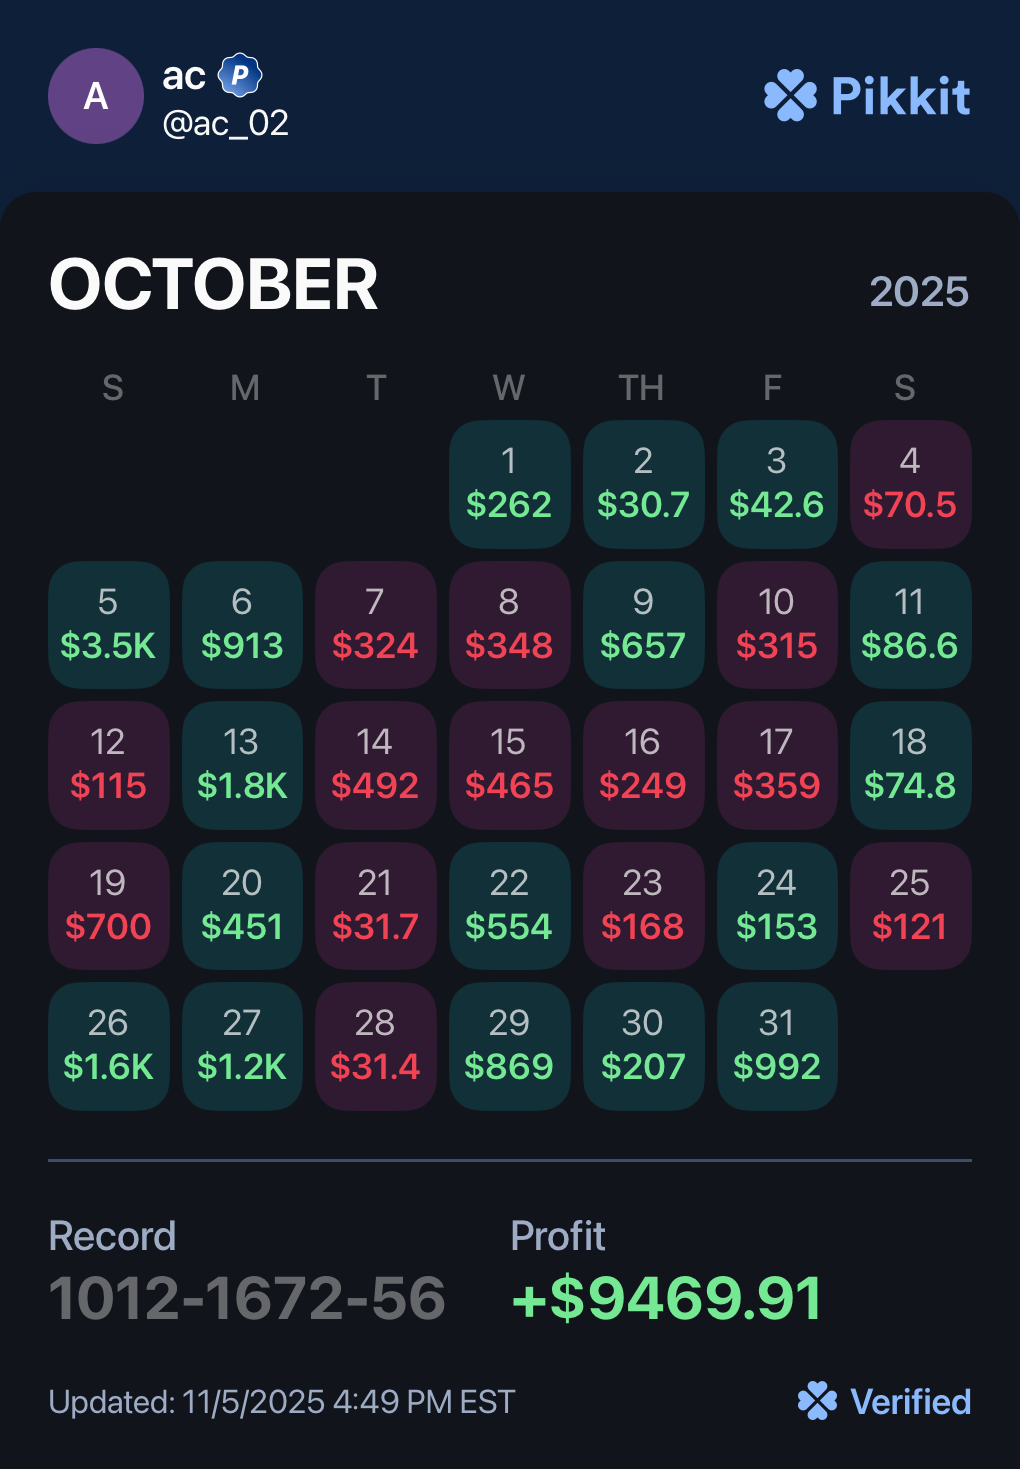Select October 1 showing $262
The image size is (1020, 1469).
pyautogui.click(x=509, y=484)
